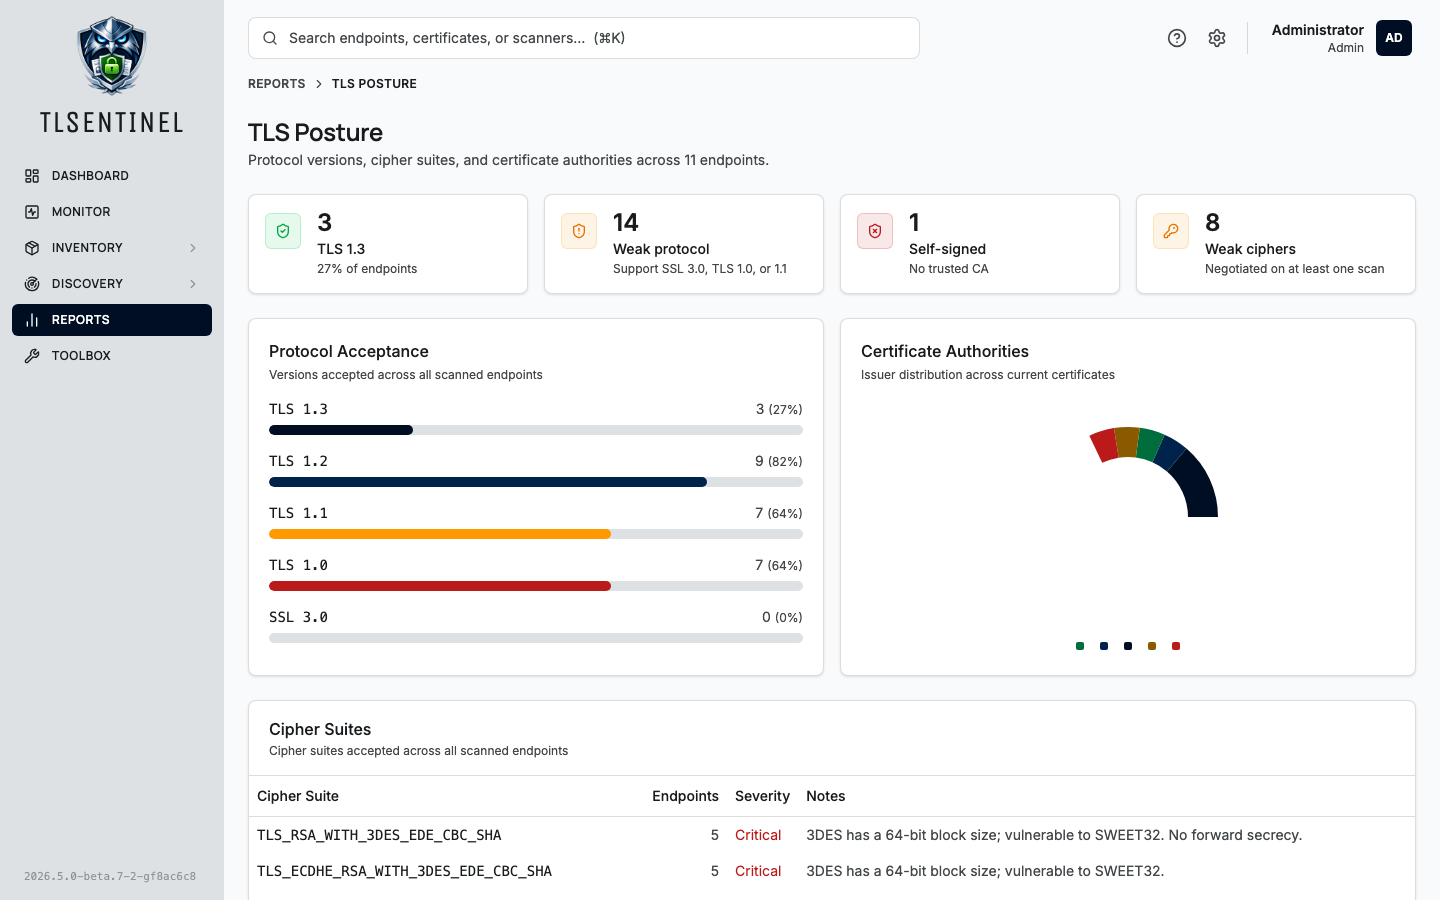Click the Weak ciphers card title

click(1250, 249)
